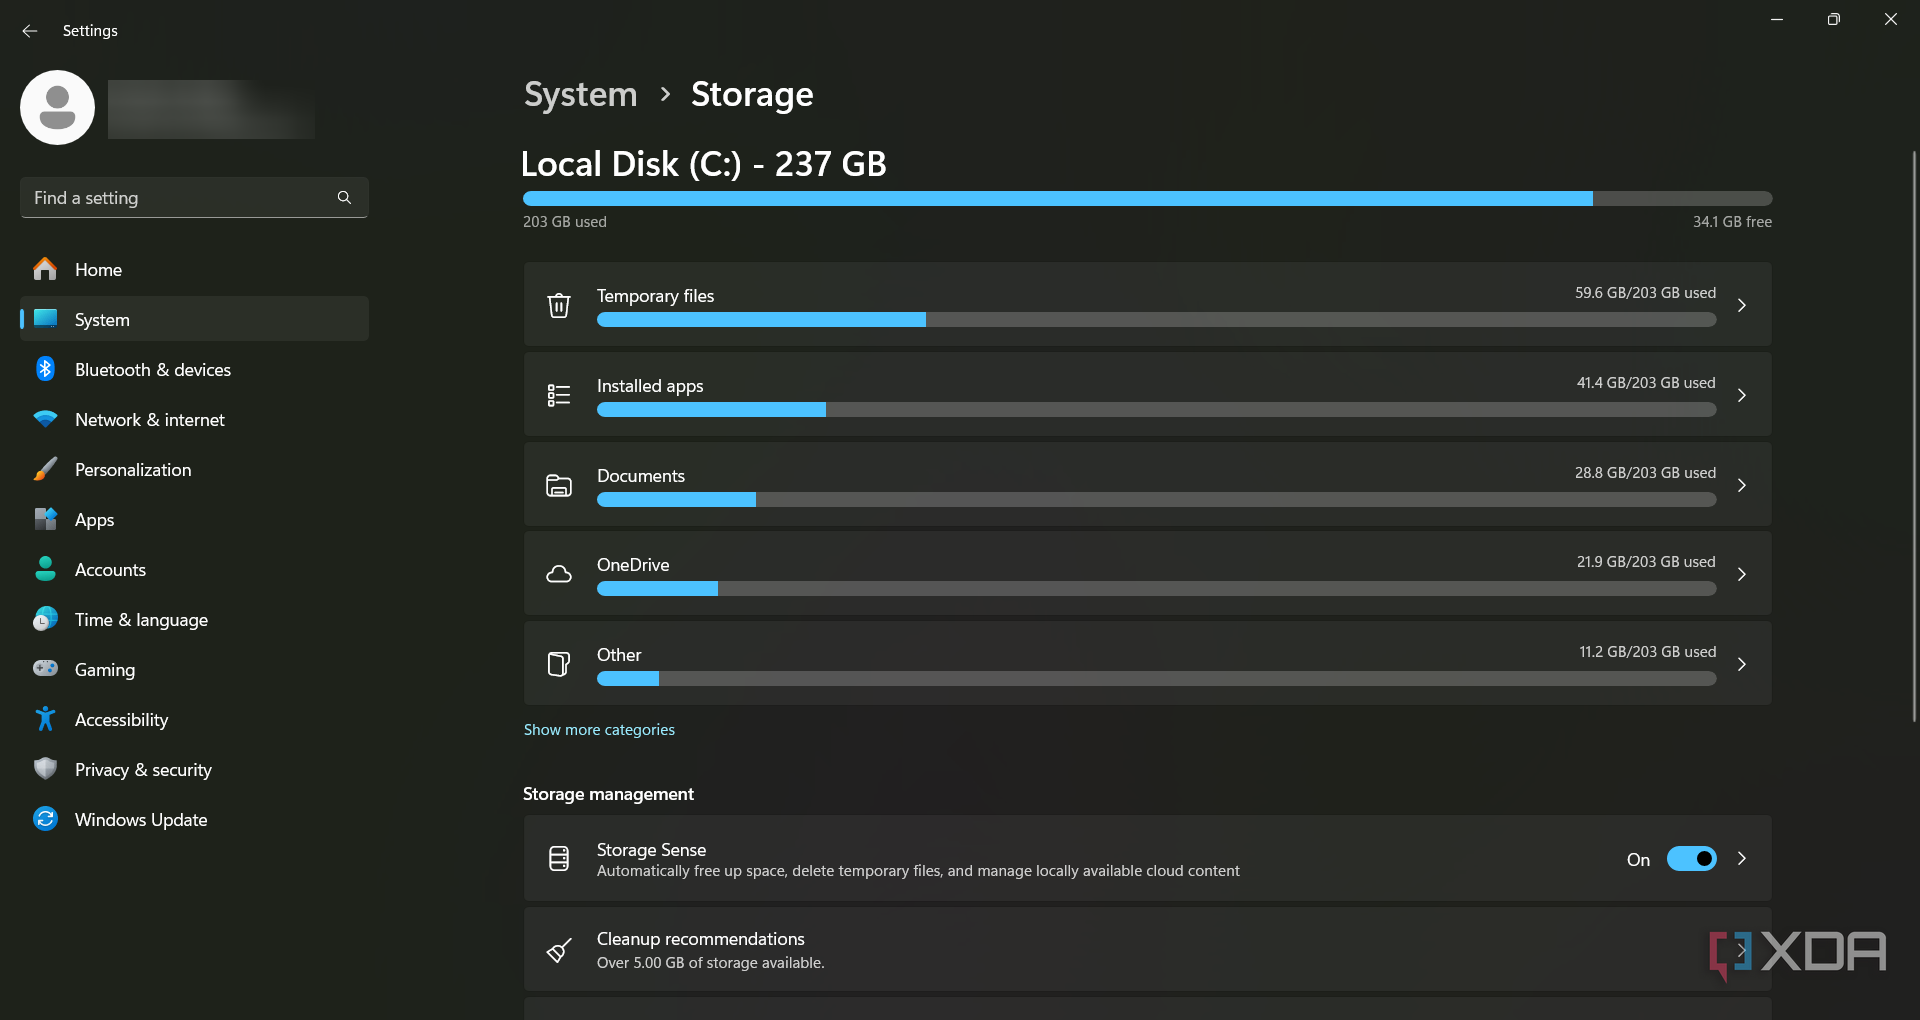The width and height of the screenshot is (1920, 1020).
Task: Click the Bluetooth & devices icon
Action: (x=45, y=369)
